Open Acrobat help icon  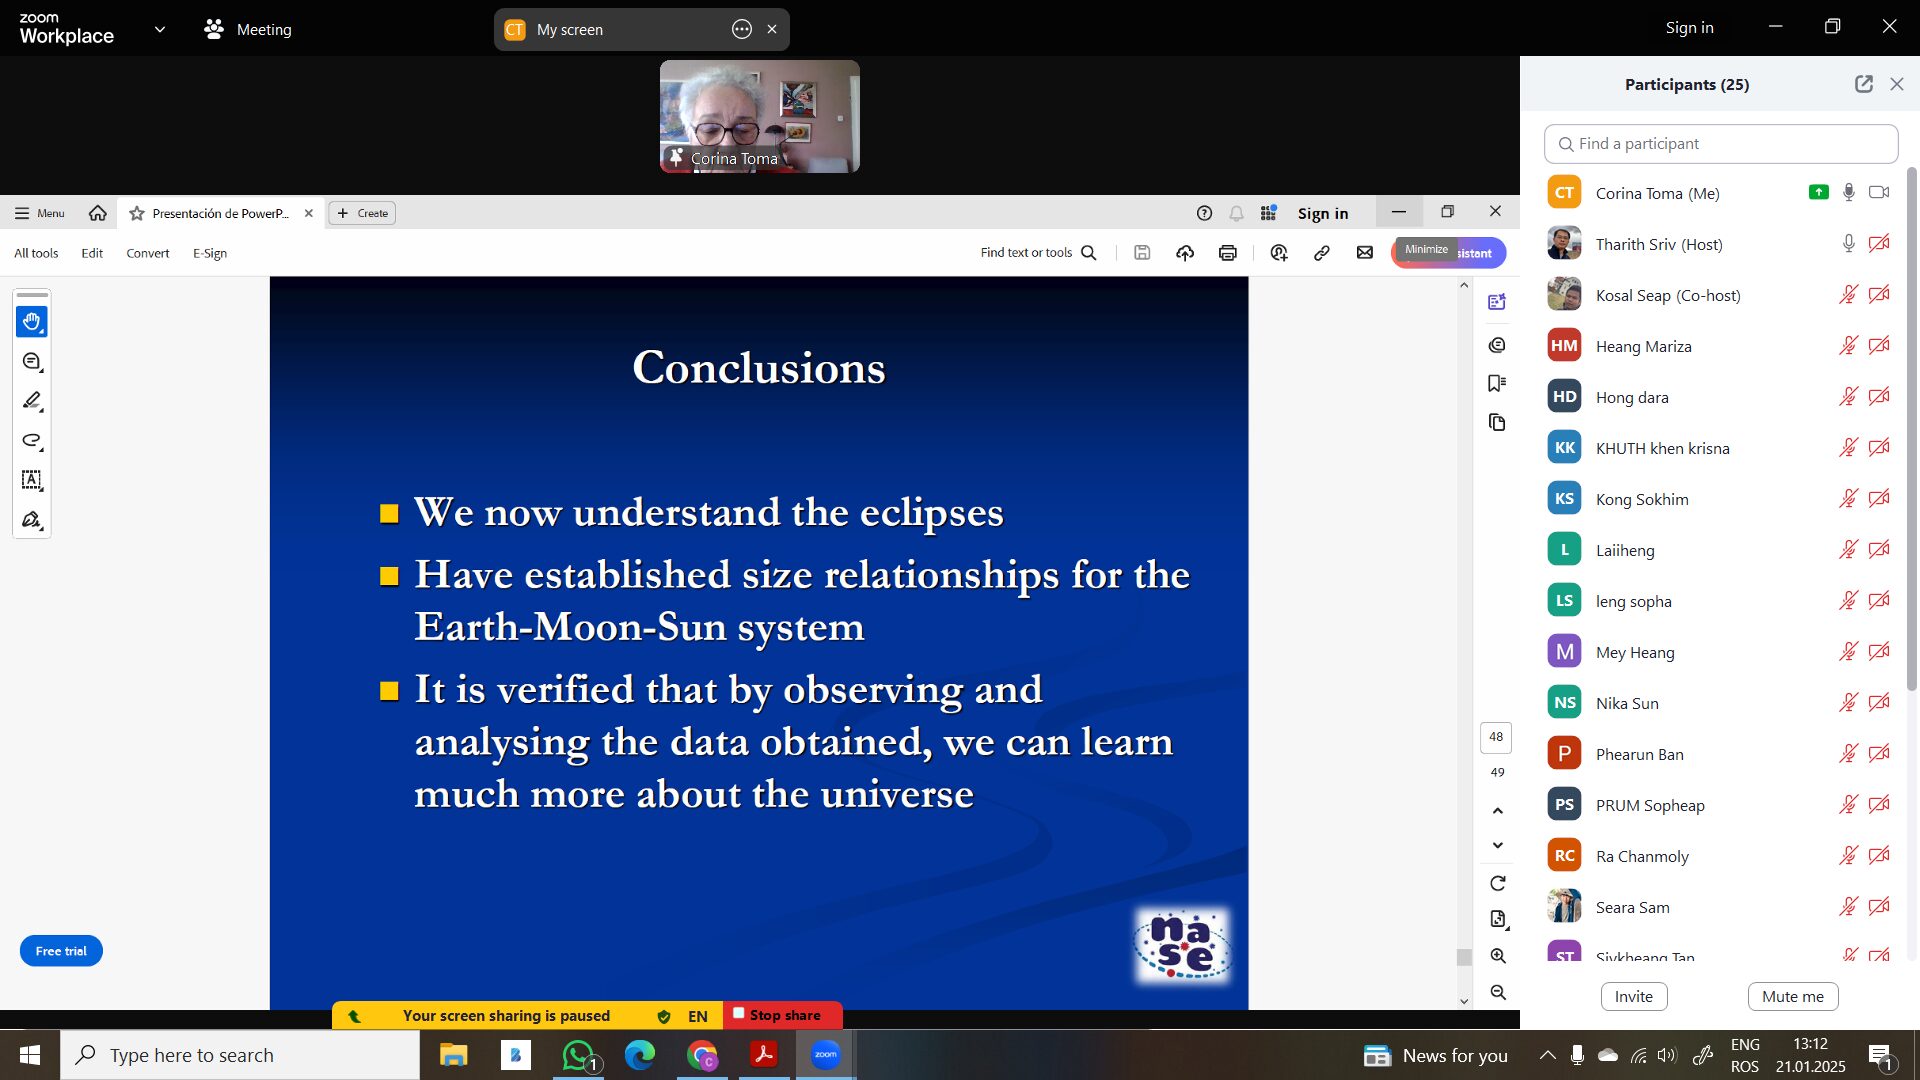point(1204,213)
